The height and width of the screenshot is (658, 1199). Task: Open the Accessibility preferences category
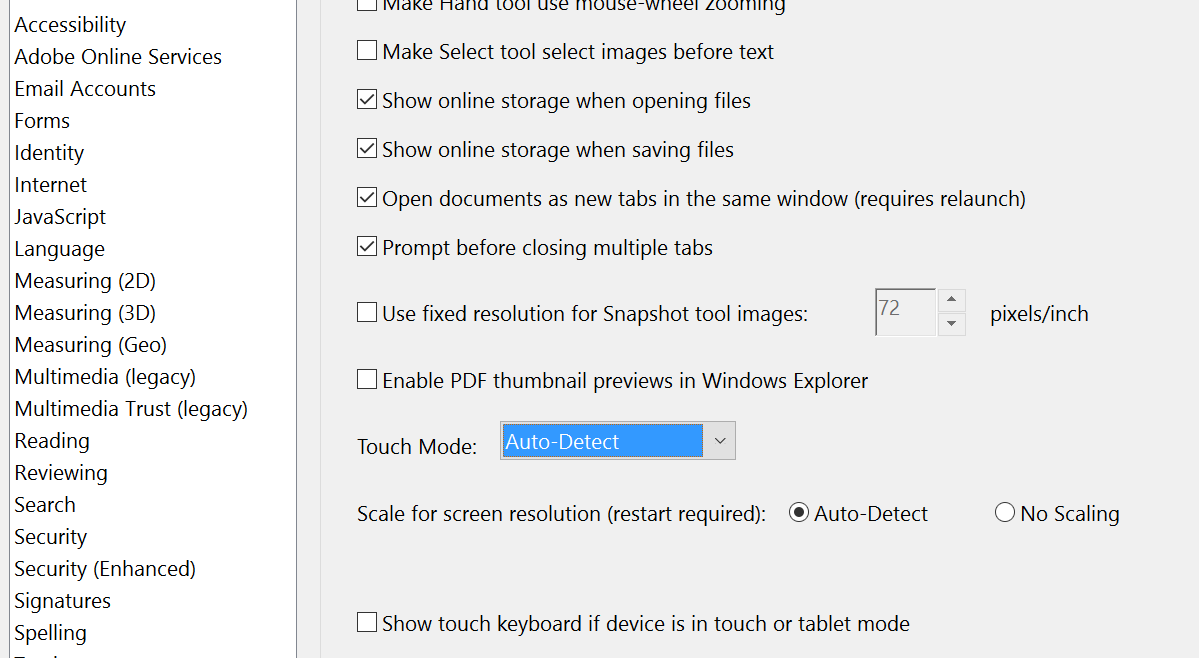pyautogui.click(x=70, y=24)
